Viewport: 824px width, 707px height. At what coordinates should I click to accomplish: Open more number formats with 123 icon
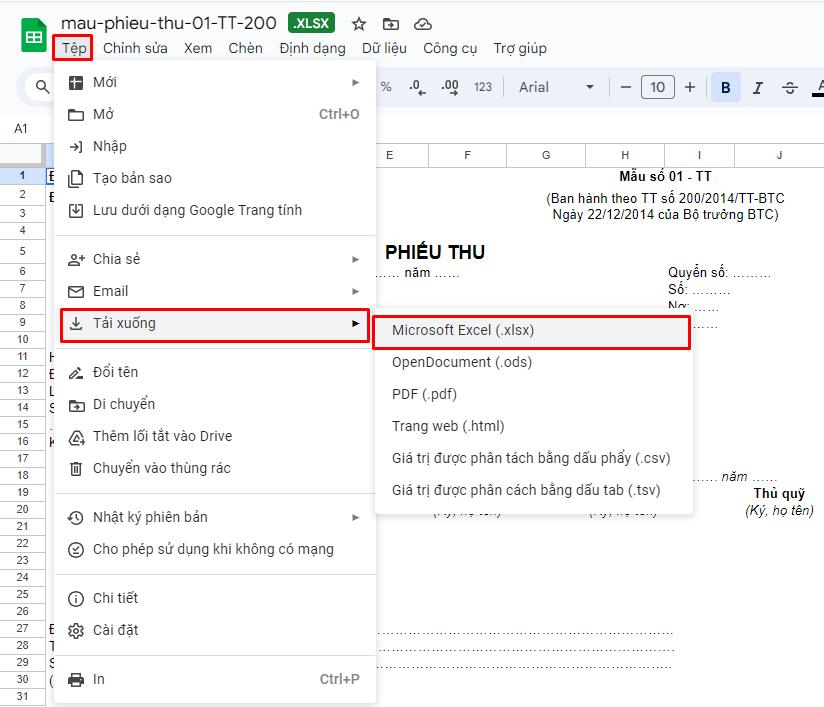point(482,87)
